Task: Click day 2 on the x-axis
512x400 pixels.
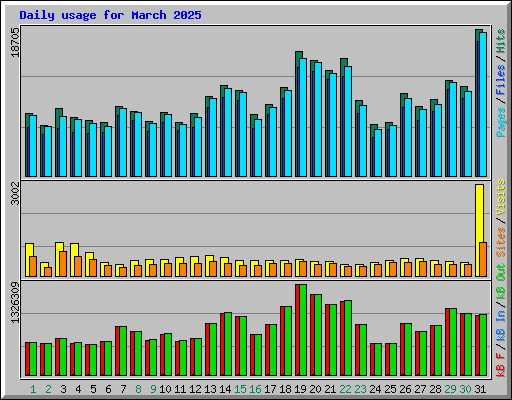Action: (48, 389)
